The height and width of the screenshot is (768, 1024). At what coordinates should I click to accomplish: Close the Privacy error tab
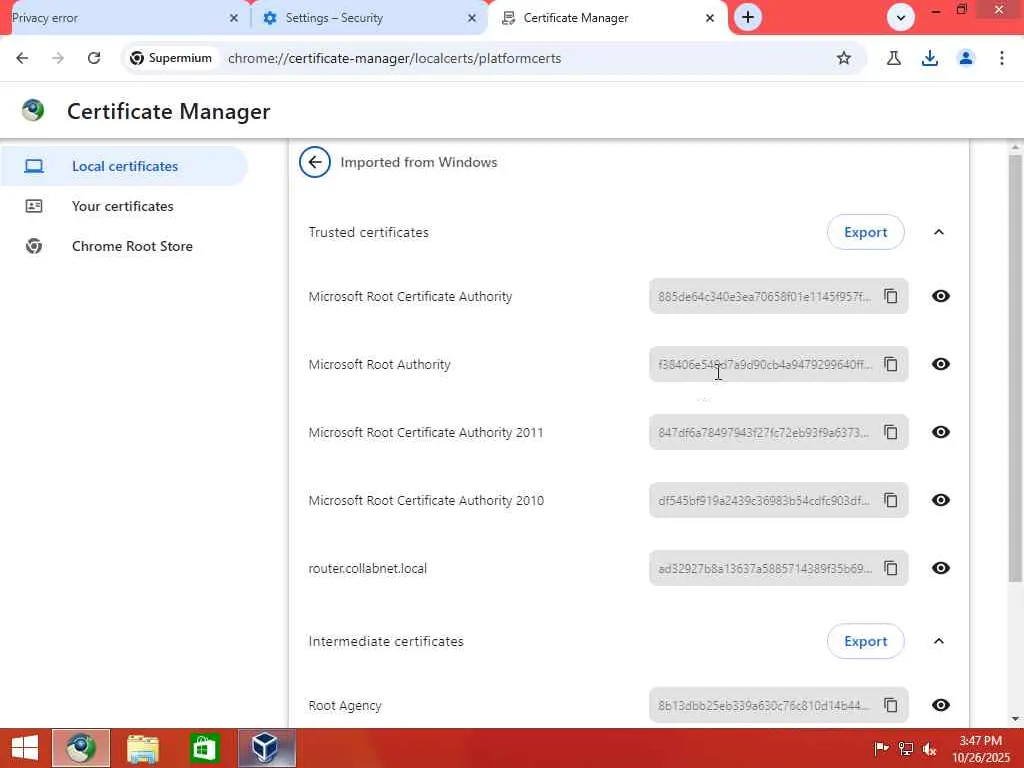click(234, 18)
